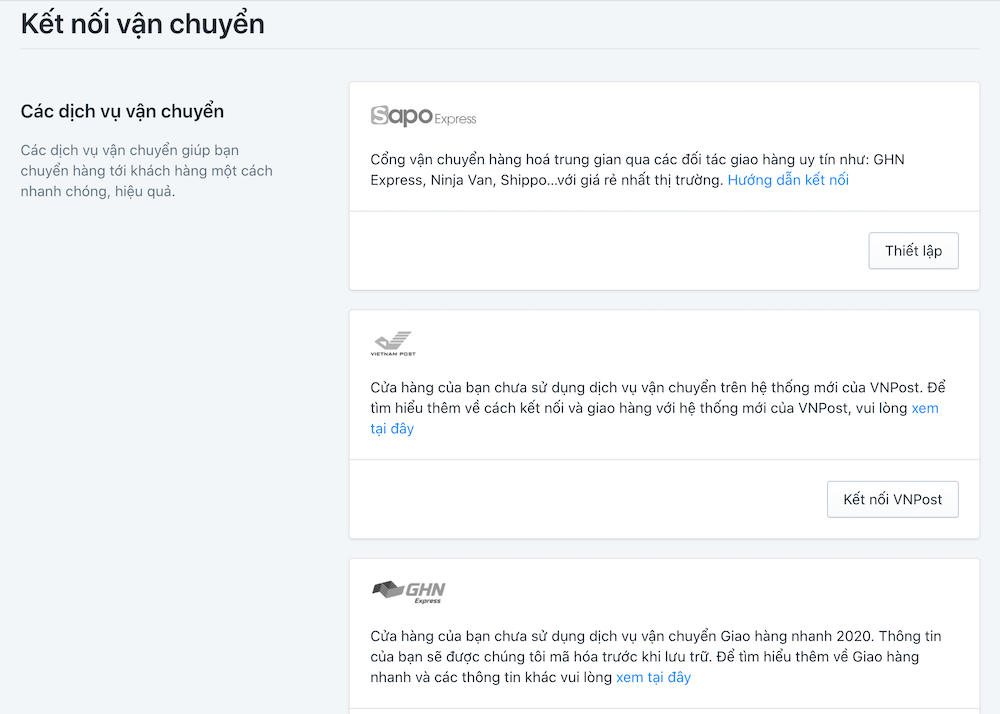The width and height of the screenshot is (1000, 714).
Task: Click the Sapo Express logo
Action: (422, 116)
